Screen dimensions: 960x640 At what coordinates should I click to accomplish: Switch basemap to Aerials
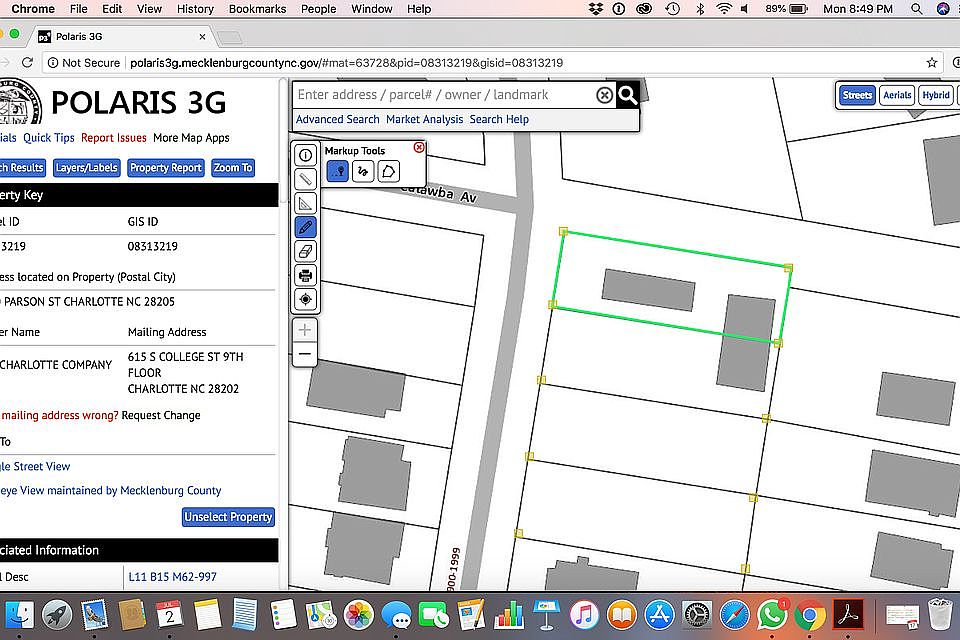(x=897, y=95)
